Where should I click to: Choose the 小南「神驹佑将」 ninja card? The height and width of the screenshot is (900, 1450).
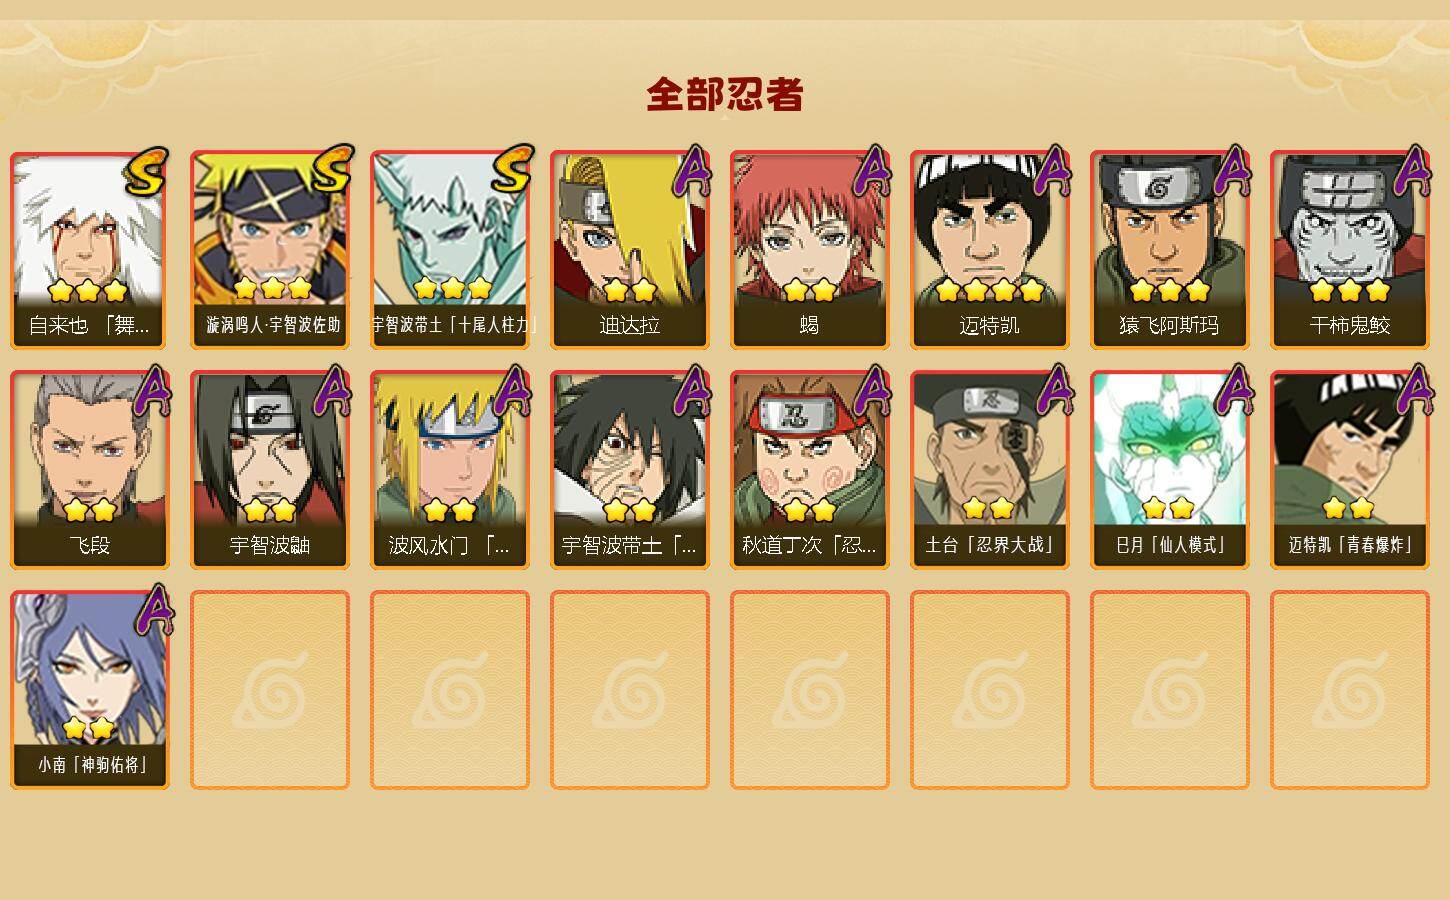pos(90,690)
